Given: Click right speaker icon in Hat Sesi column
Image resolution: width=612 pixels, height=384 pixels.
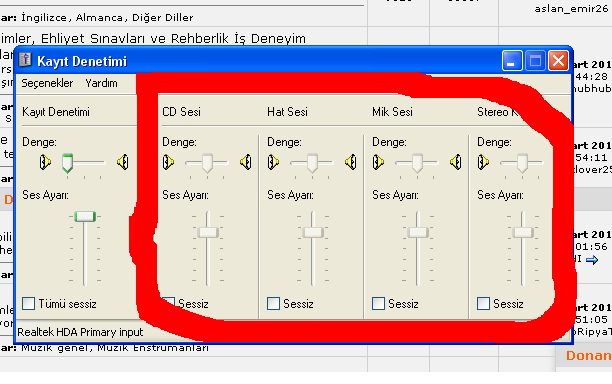Looking at the screenshot, I should 351,162.
